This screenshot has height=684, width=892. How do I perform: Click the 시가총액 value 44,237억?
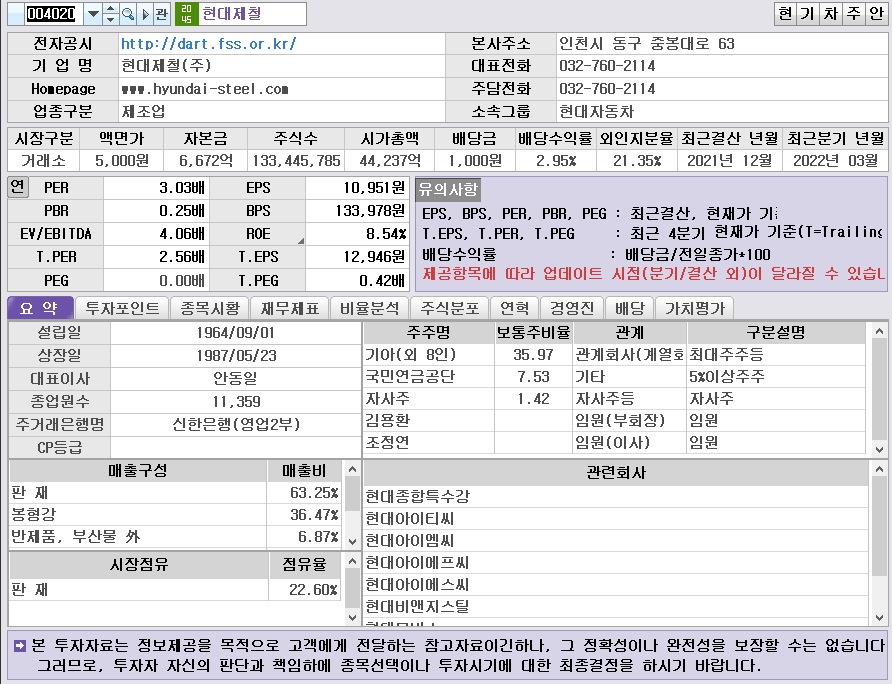point(390,161)
